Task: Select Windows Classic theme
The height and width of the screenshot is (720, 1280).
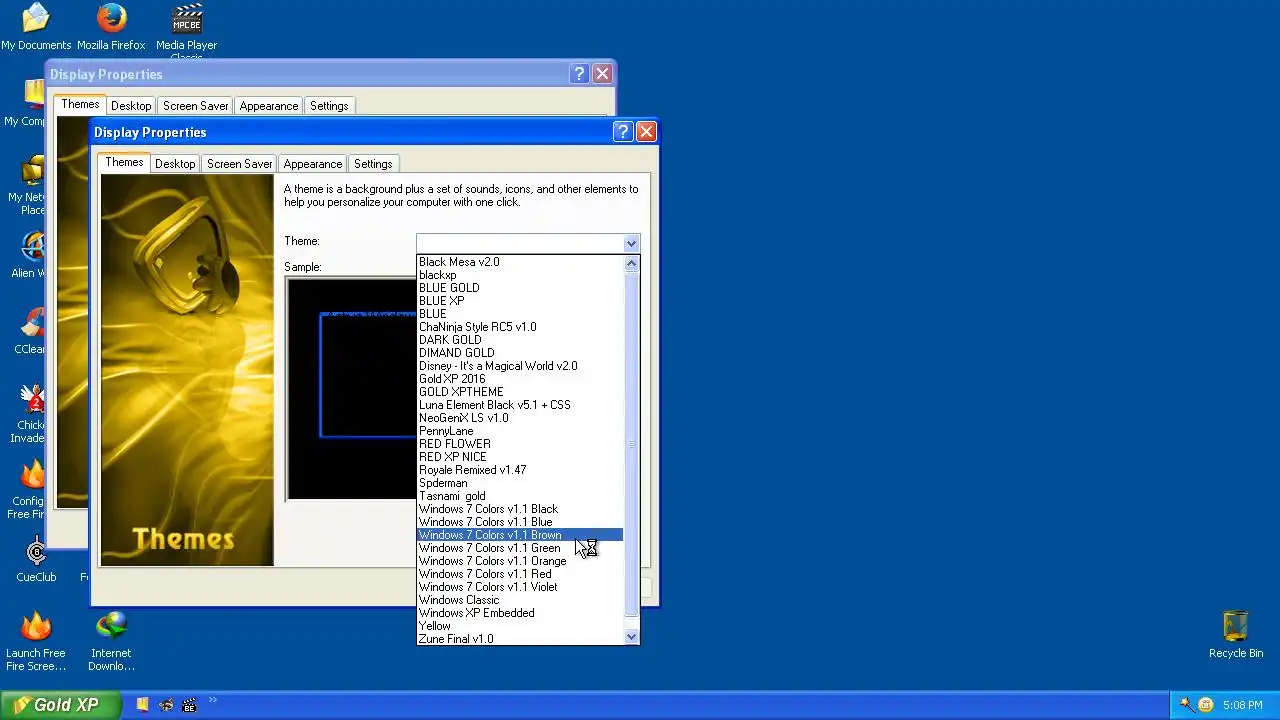Action: [520, 600]
